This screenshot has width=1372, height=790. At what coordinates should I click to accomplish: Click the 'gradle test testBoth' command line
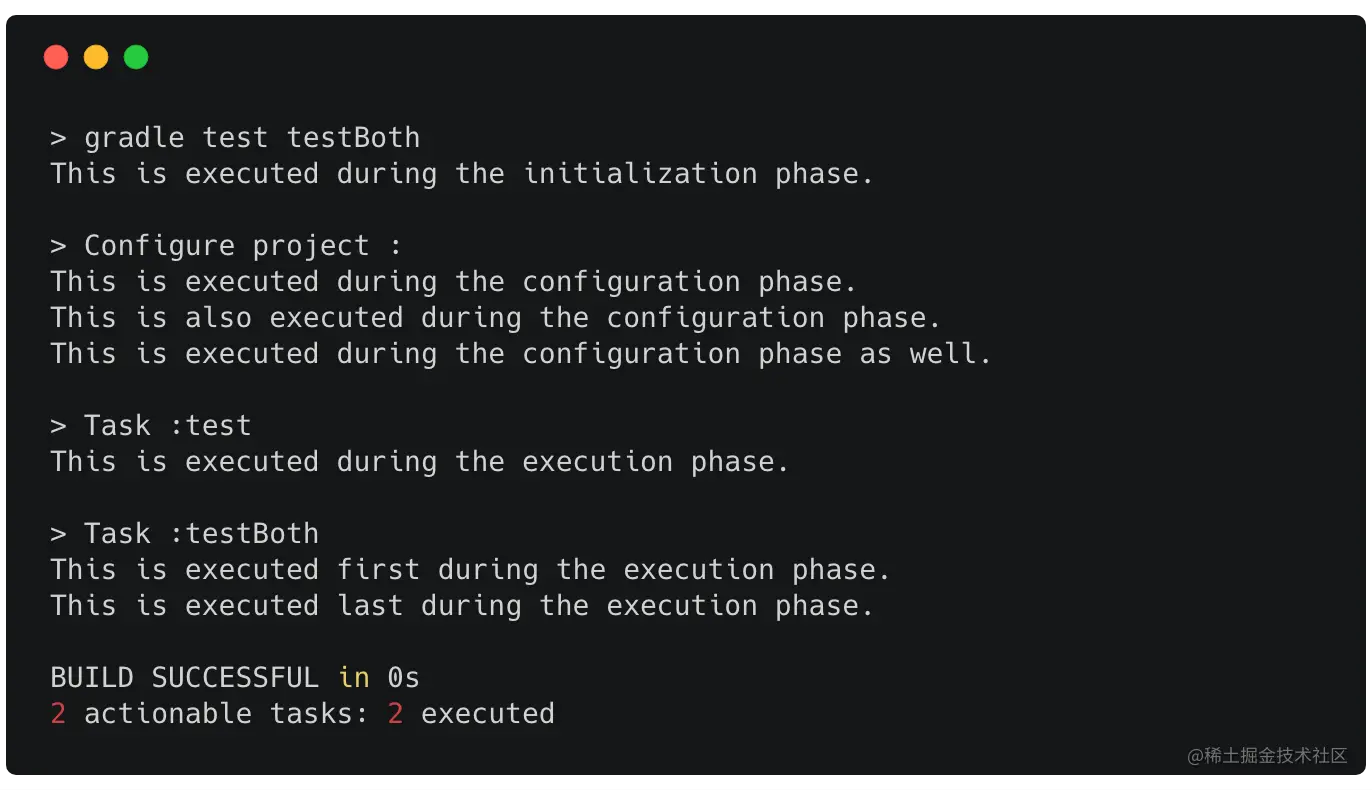(235, 138)
